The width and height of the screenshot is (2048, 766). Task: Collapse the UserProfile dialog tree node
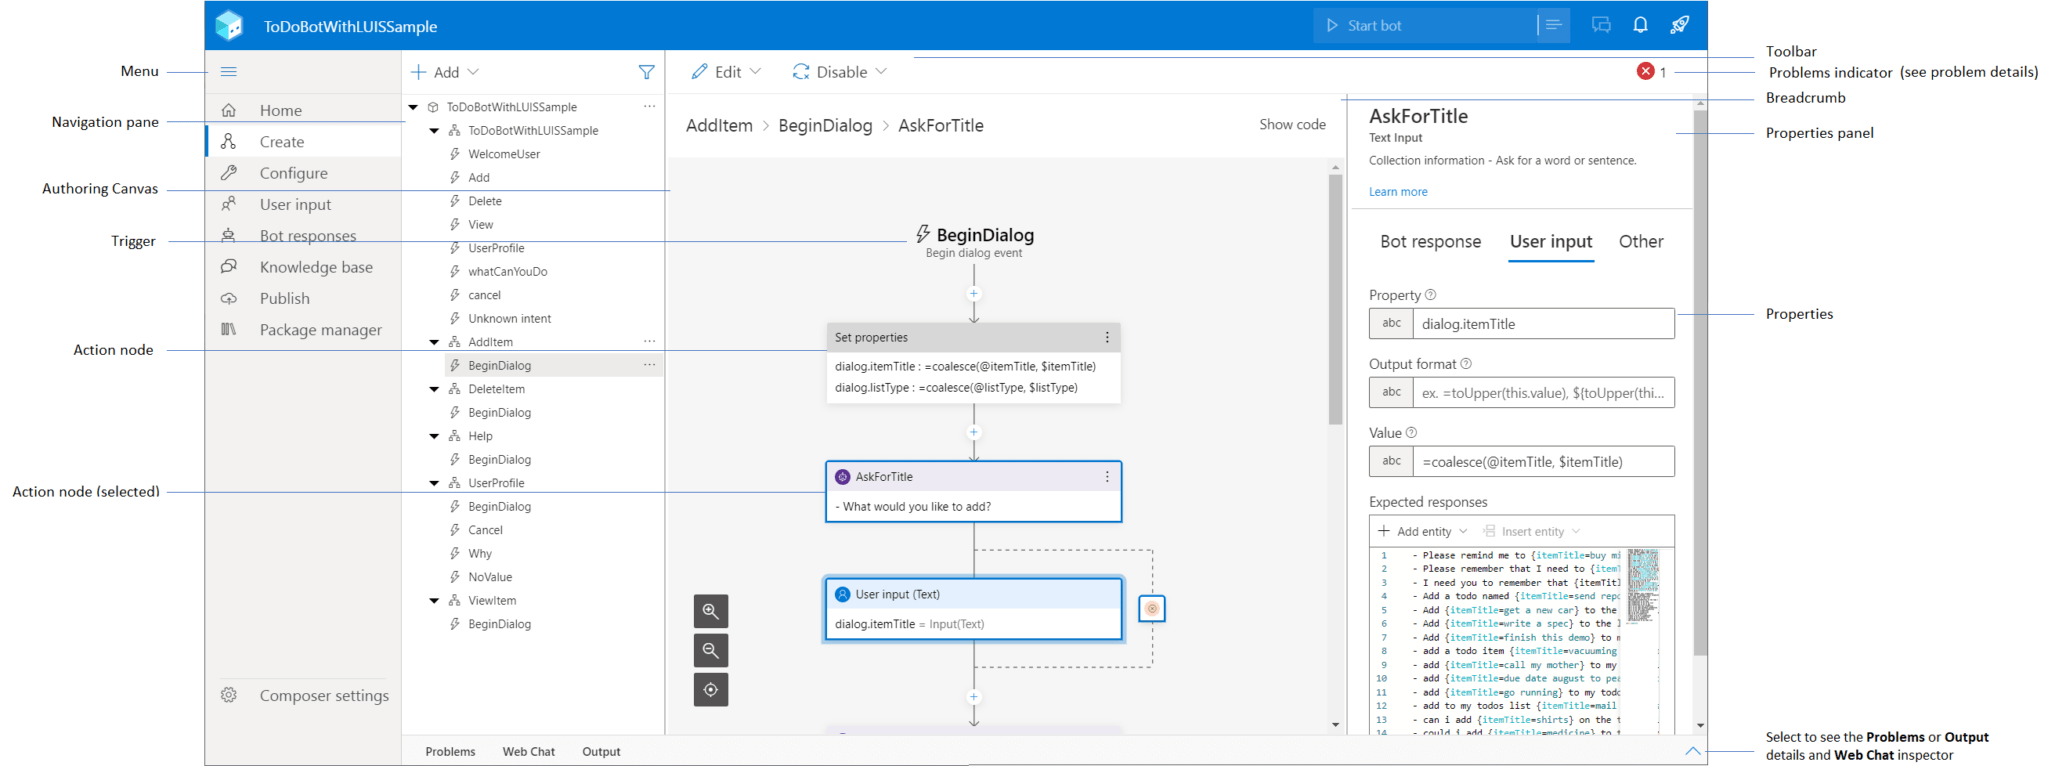pyautogui.click(x=434, y=483)
